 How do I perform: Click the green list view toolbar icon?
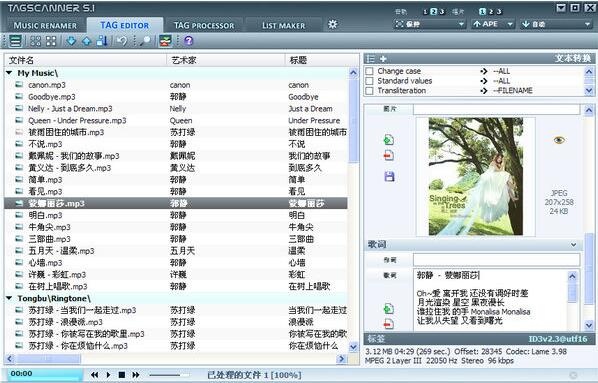click(x=15, y=40)
